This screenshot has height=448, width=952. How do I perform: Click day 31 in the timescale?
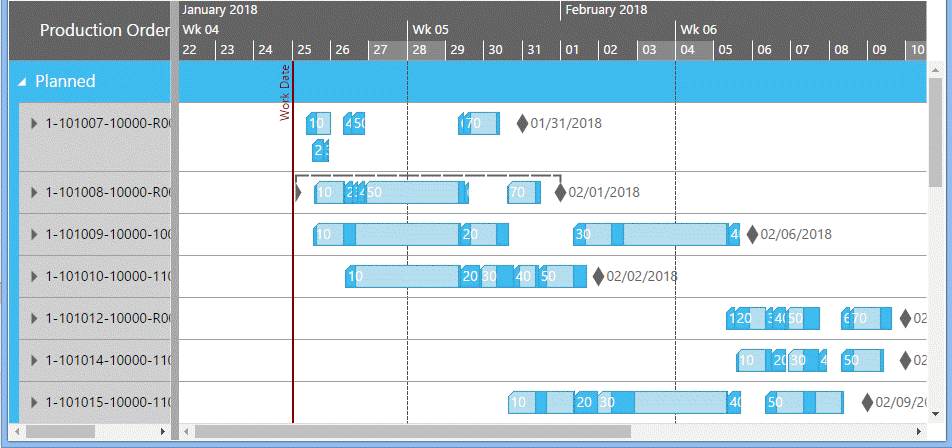(541, 50)
